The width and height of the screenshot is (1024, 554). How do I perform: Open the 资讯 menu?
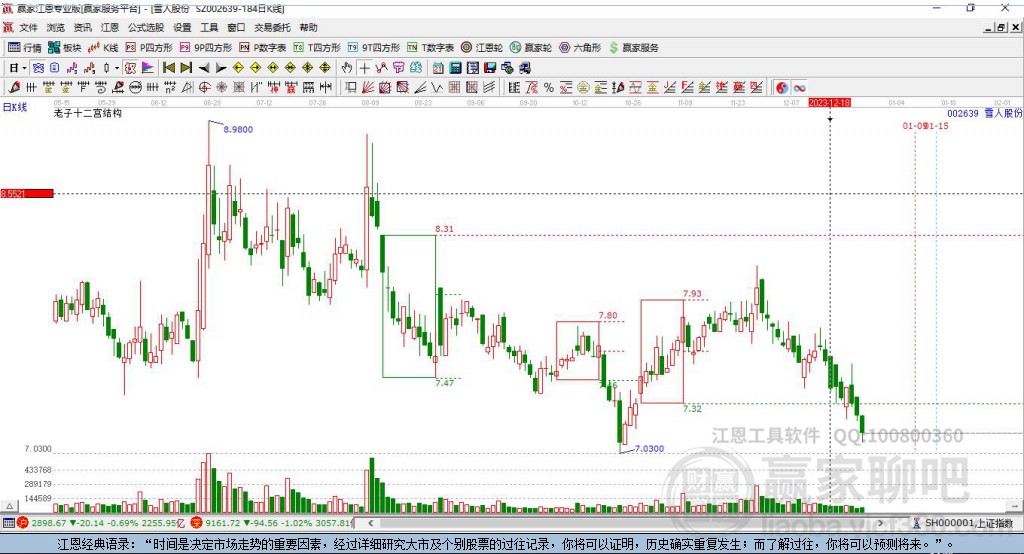(82, 27)
